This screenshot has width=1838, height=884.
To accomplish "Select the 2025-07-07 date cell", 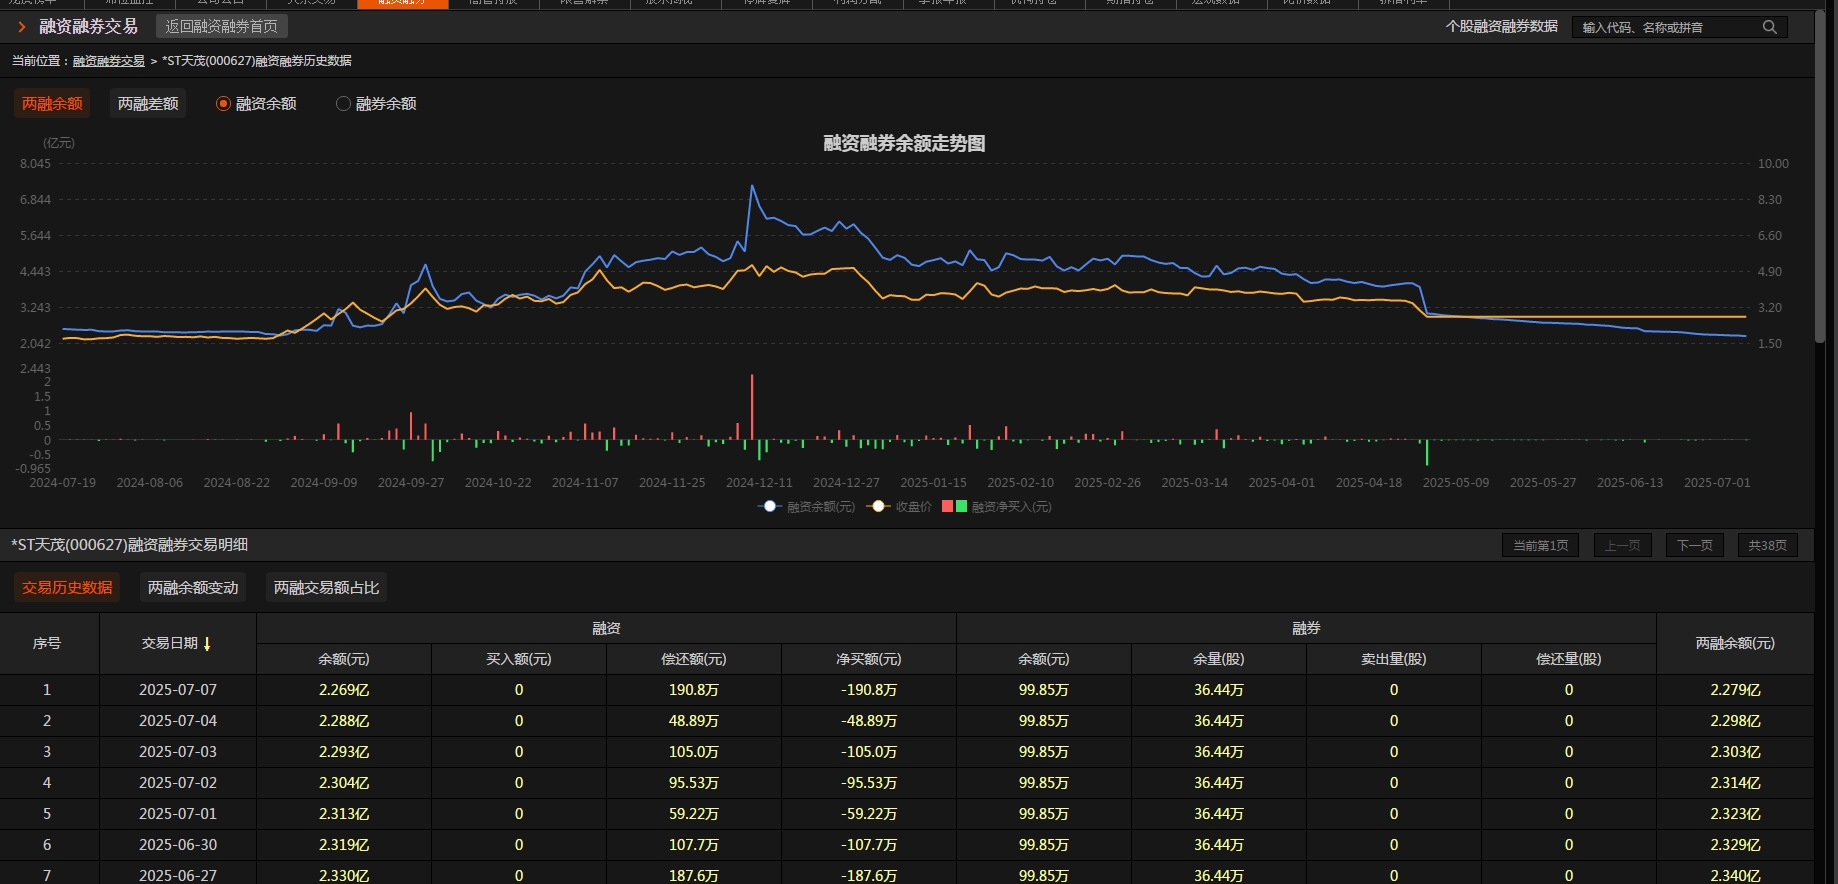I will [178, 690].
